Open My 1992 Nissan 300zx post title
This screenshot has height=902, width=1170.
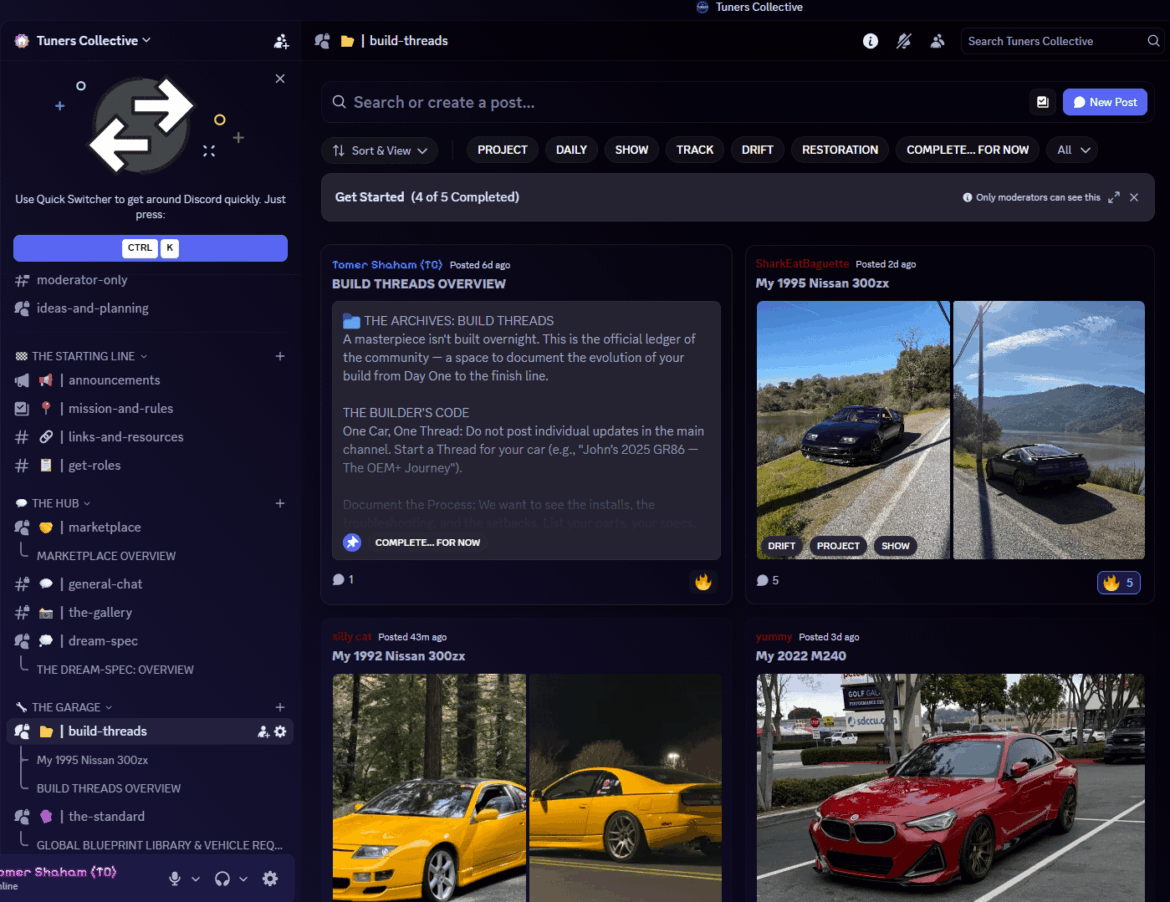coord(398,657)
